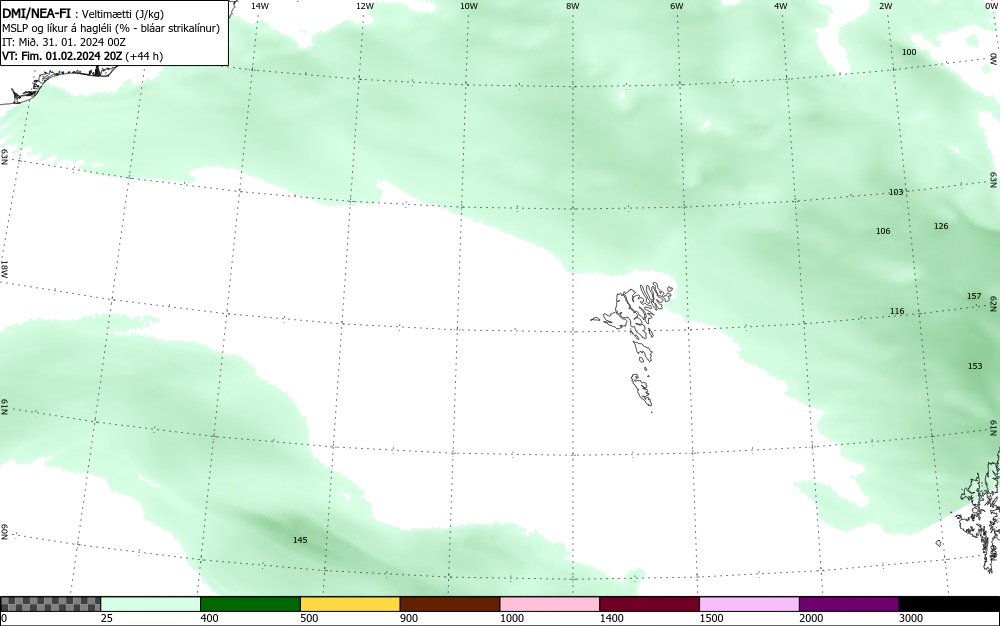Click the CAPE value 106
Screen dimensions: 1000x626
(883, 231)
